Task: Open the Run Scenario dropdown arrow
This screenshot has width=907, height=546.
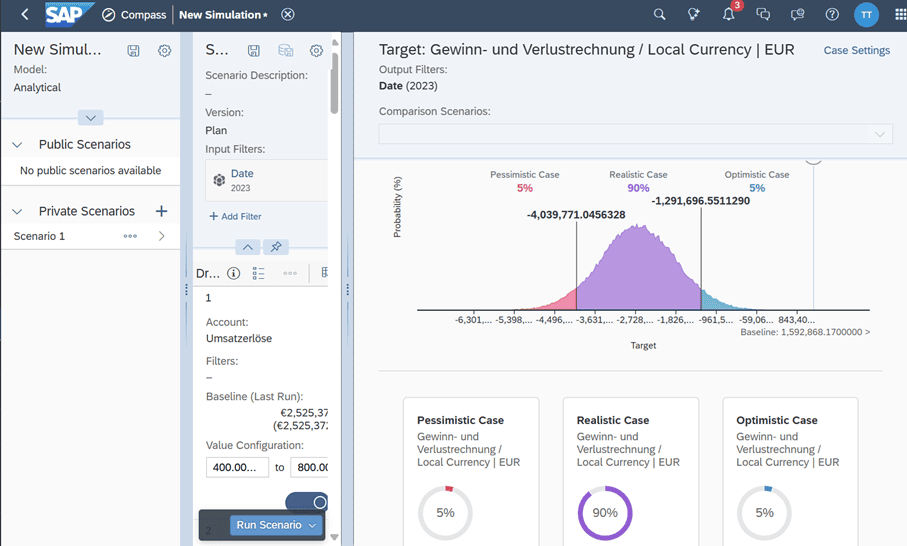Action: [x=313, y=526]
